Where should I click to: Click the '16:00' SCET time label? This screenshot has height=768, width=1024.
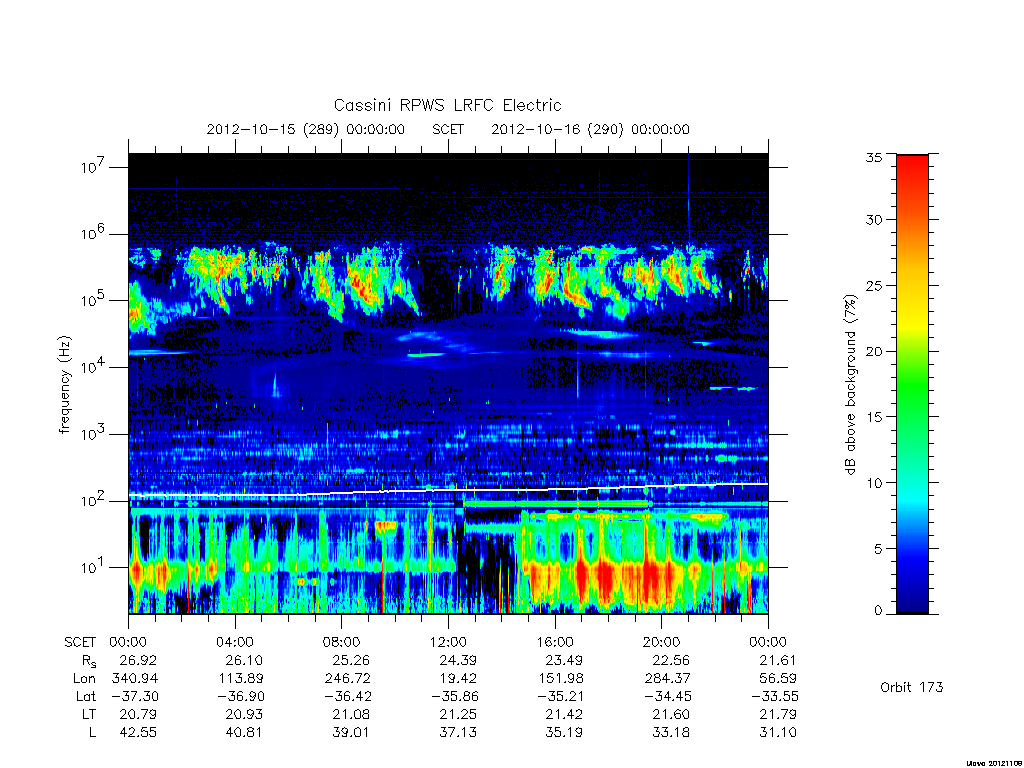(x=555, y=642)
